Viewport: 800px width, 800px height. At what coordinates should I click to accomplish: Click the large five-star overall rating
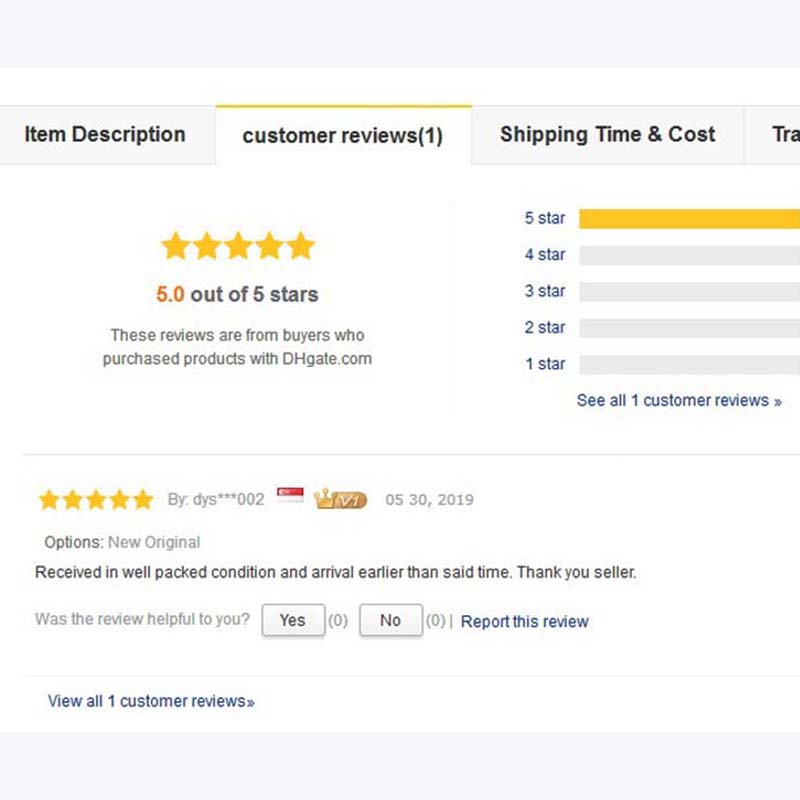[238, 246]
